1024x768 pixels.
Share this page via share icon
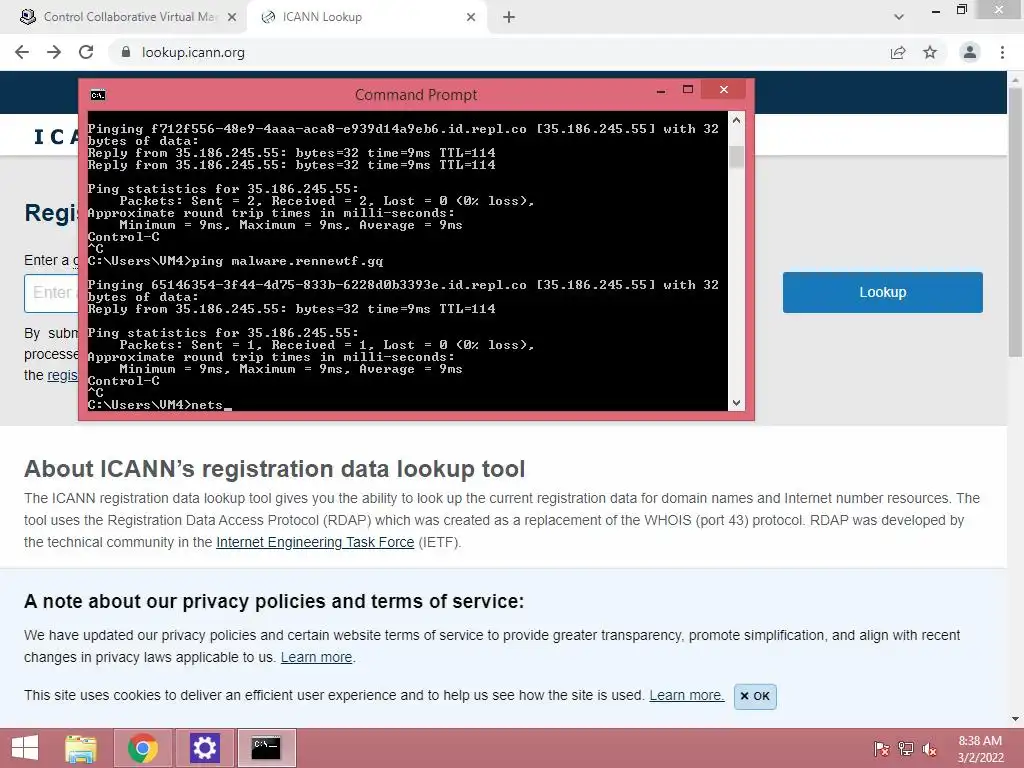898,52
